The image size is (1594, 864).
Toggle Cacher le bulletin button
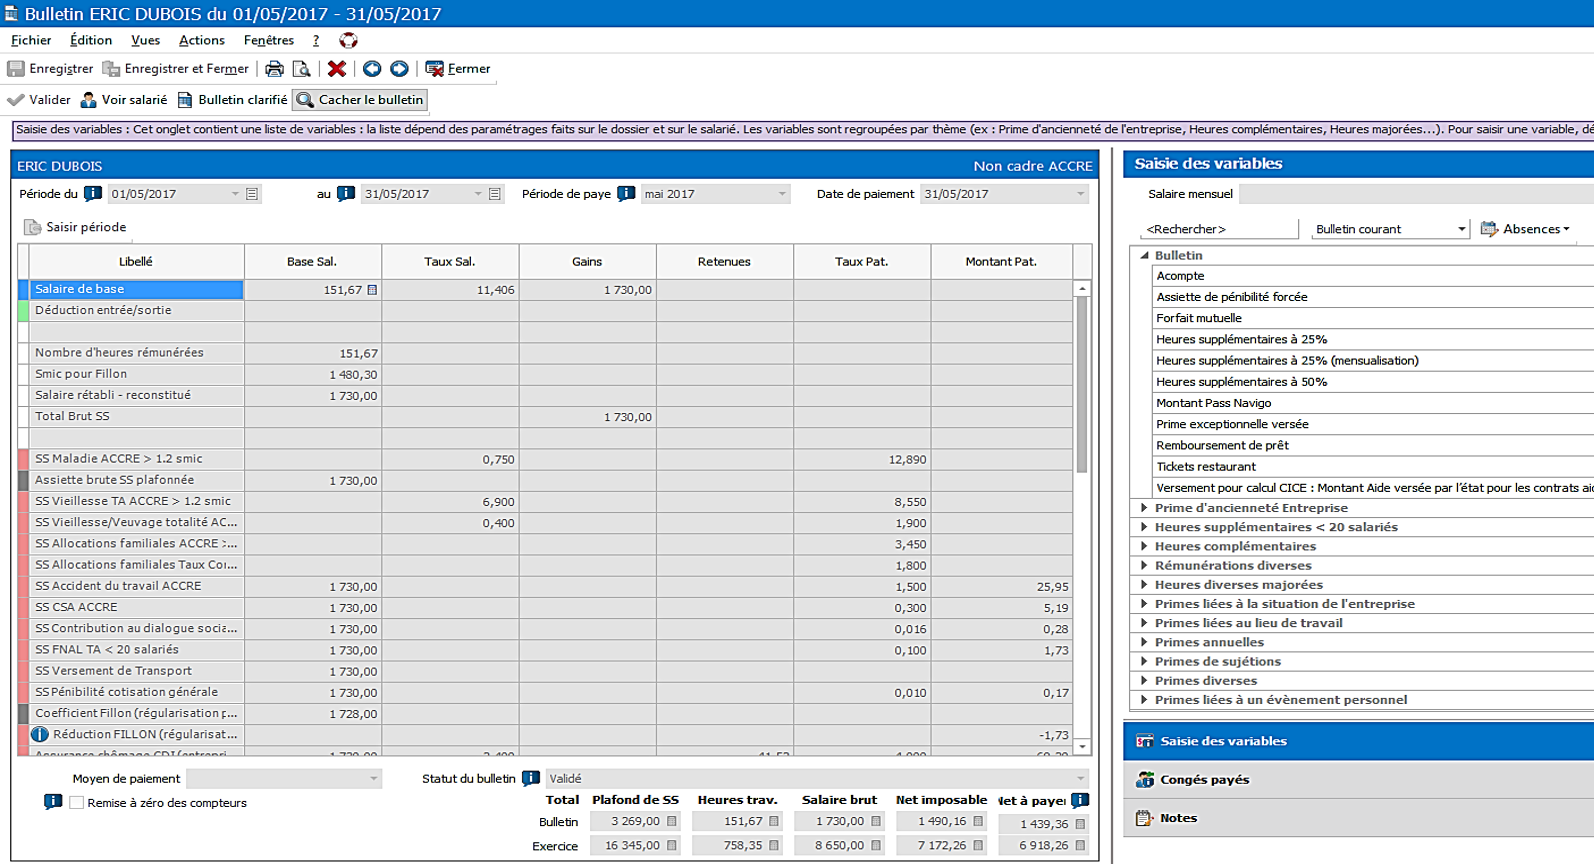[360, 100]
